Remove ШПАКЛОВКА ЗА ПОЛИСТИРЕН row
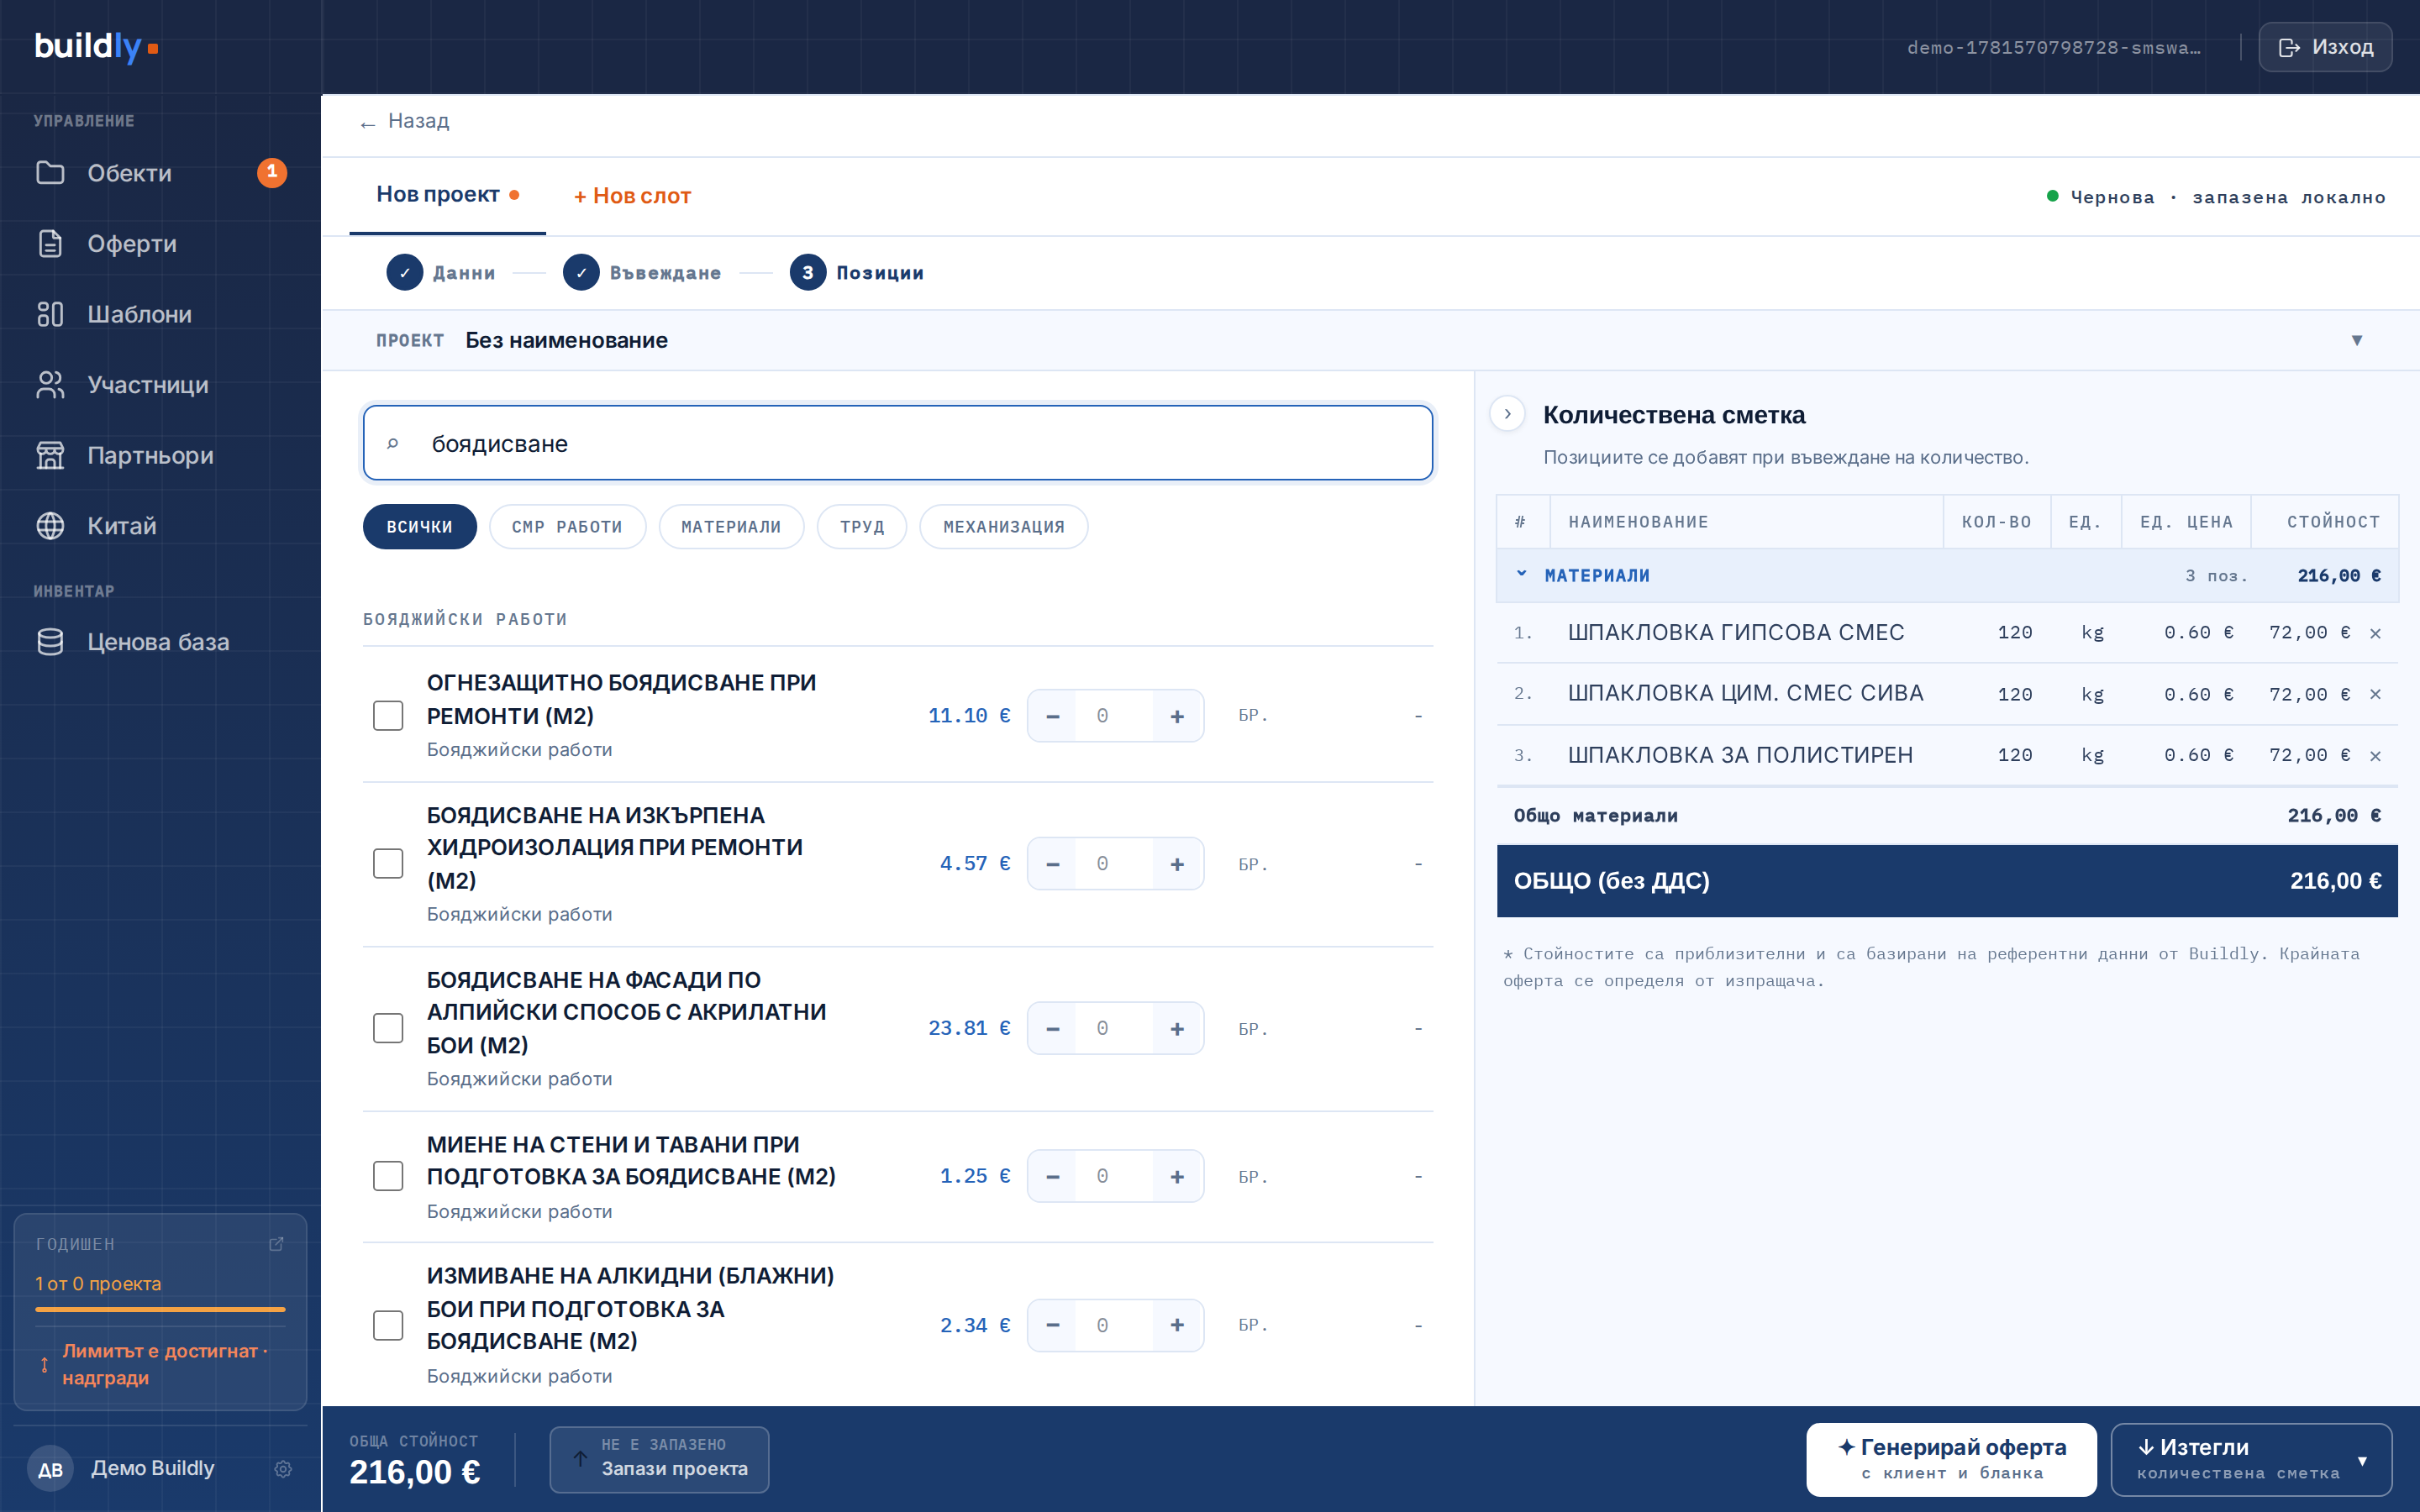 click(2375, 756)
